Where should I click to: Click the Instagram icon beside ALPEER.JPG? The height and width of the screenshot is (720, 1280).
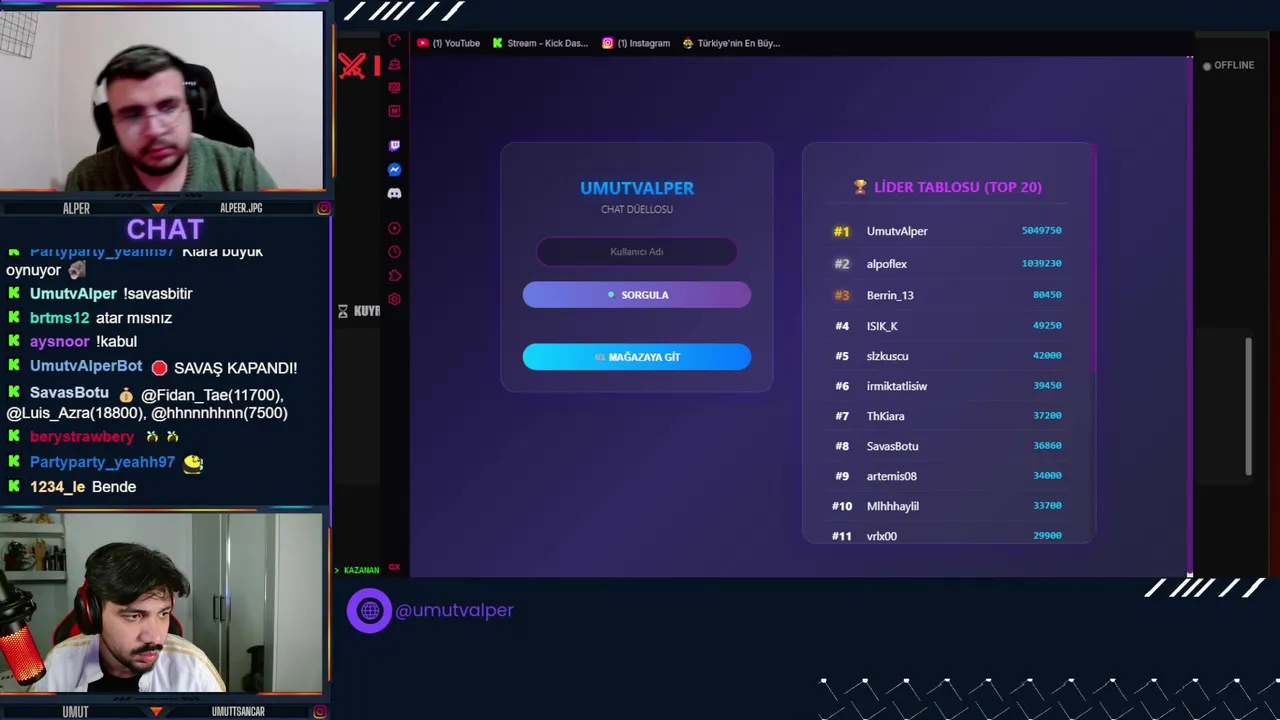point(323,208)
